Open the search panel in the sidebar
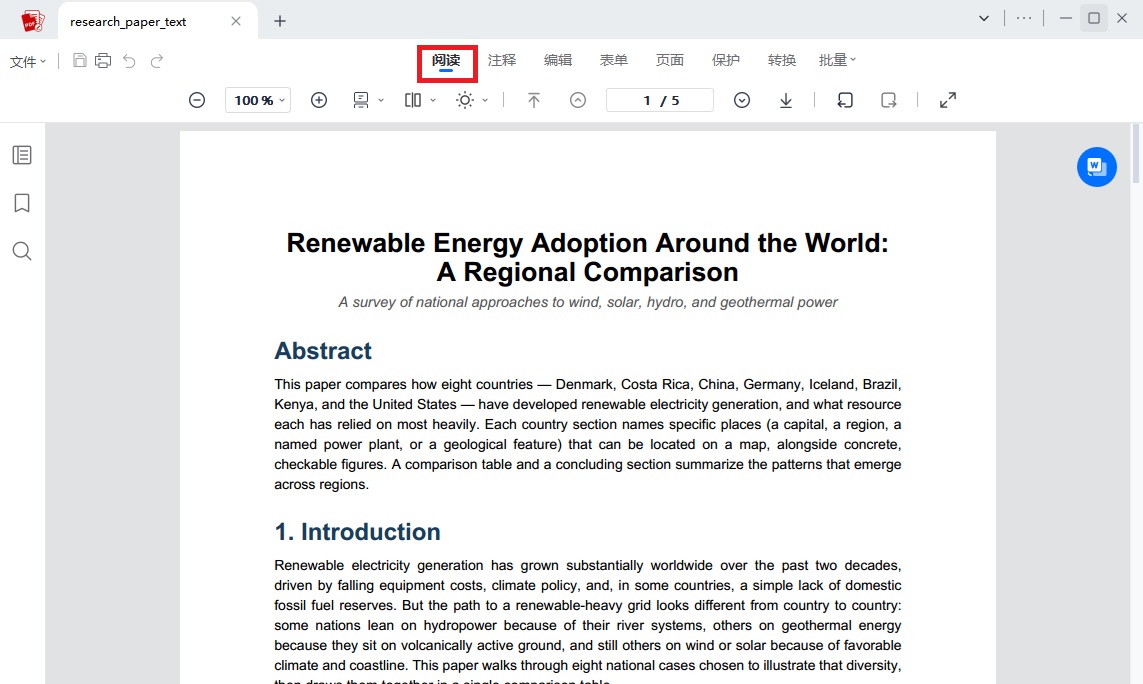 [22, 251]
